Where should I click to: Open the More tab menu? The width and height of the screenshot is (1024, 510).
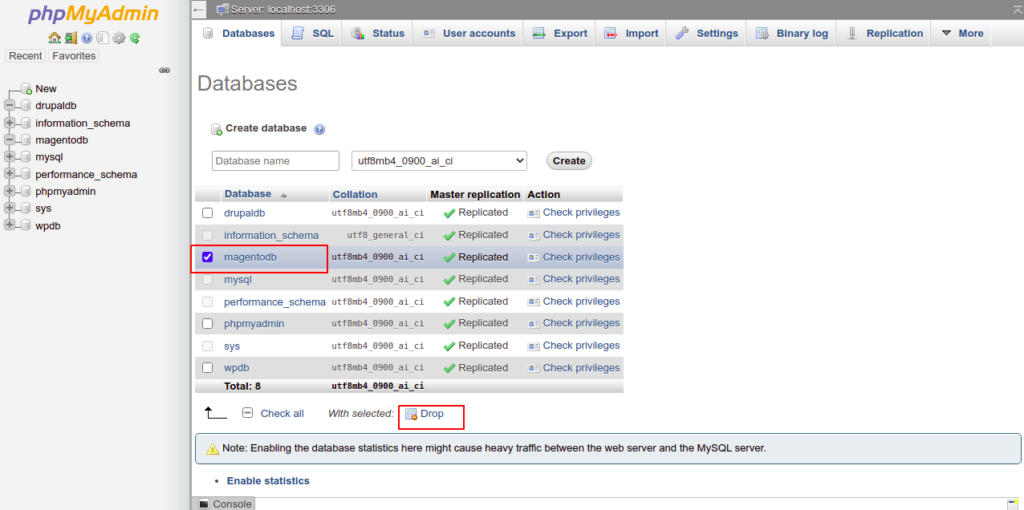tap(962, 33)
